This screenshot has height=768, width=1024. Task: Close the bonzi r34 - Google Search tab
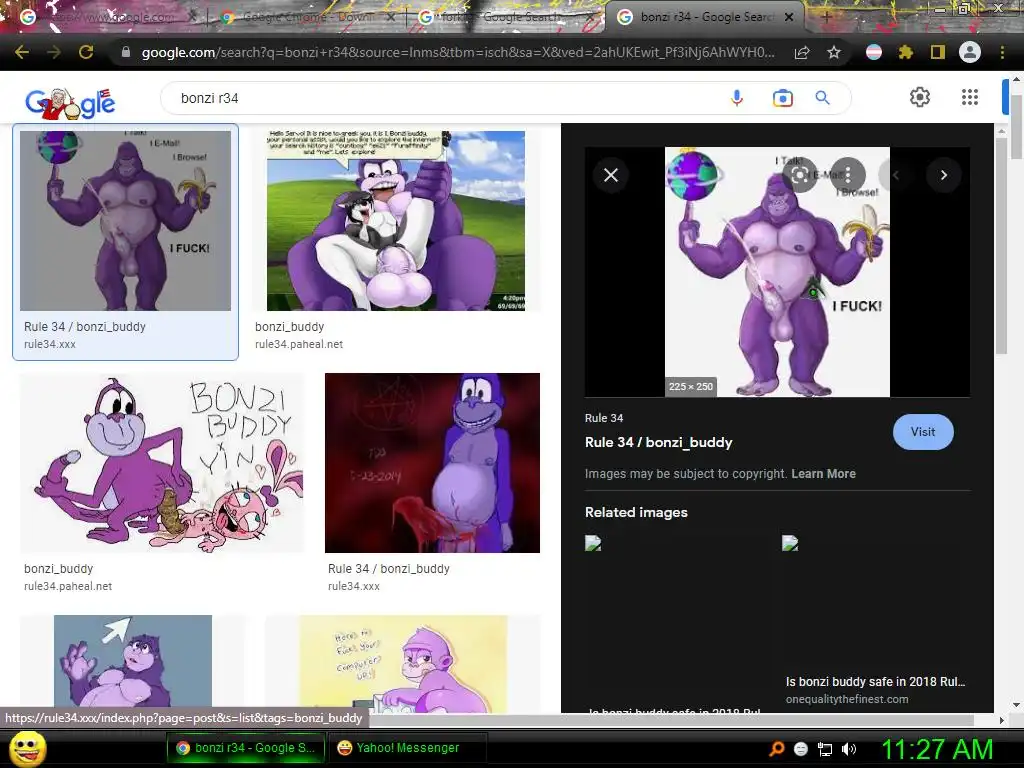[789, 17]
